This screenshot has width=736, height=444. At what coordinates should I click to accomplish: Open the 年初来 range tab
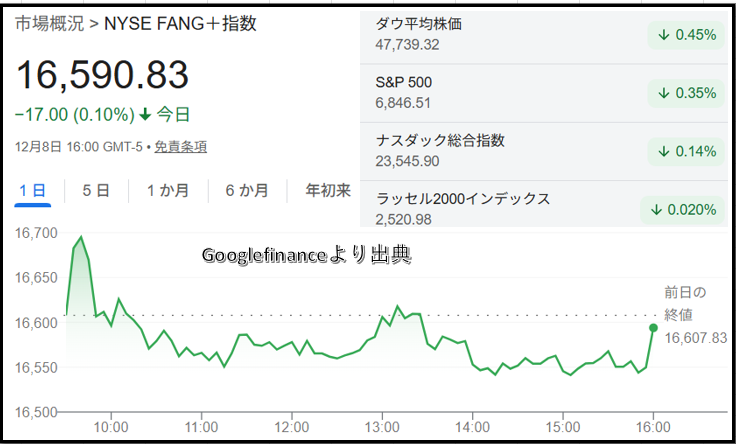(328, 190)
